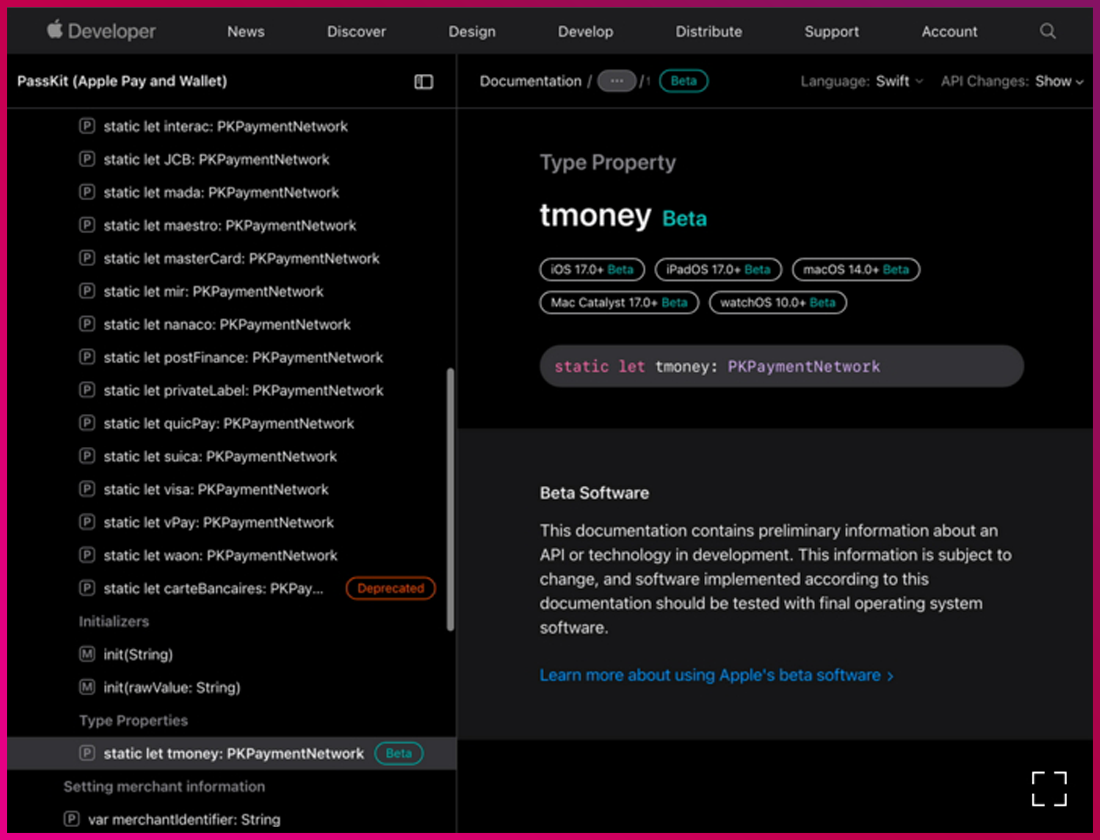Click the Documentation breadcrumb link
Image resolution: width=1100 pixels, height=840 pixels.
coord(530,82)
